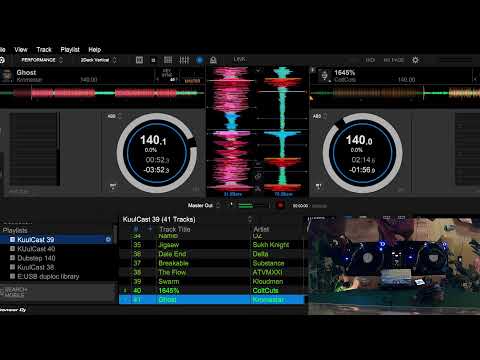Click the MIDI button near the gear
This screenshot has height=360, width=480.
(x=370, y=60)
